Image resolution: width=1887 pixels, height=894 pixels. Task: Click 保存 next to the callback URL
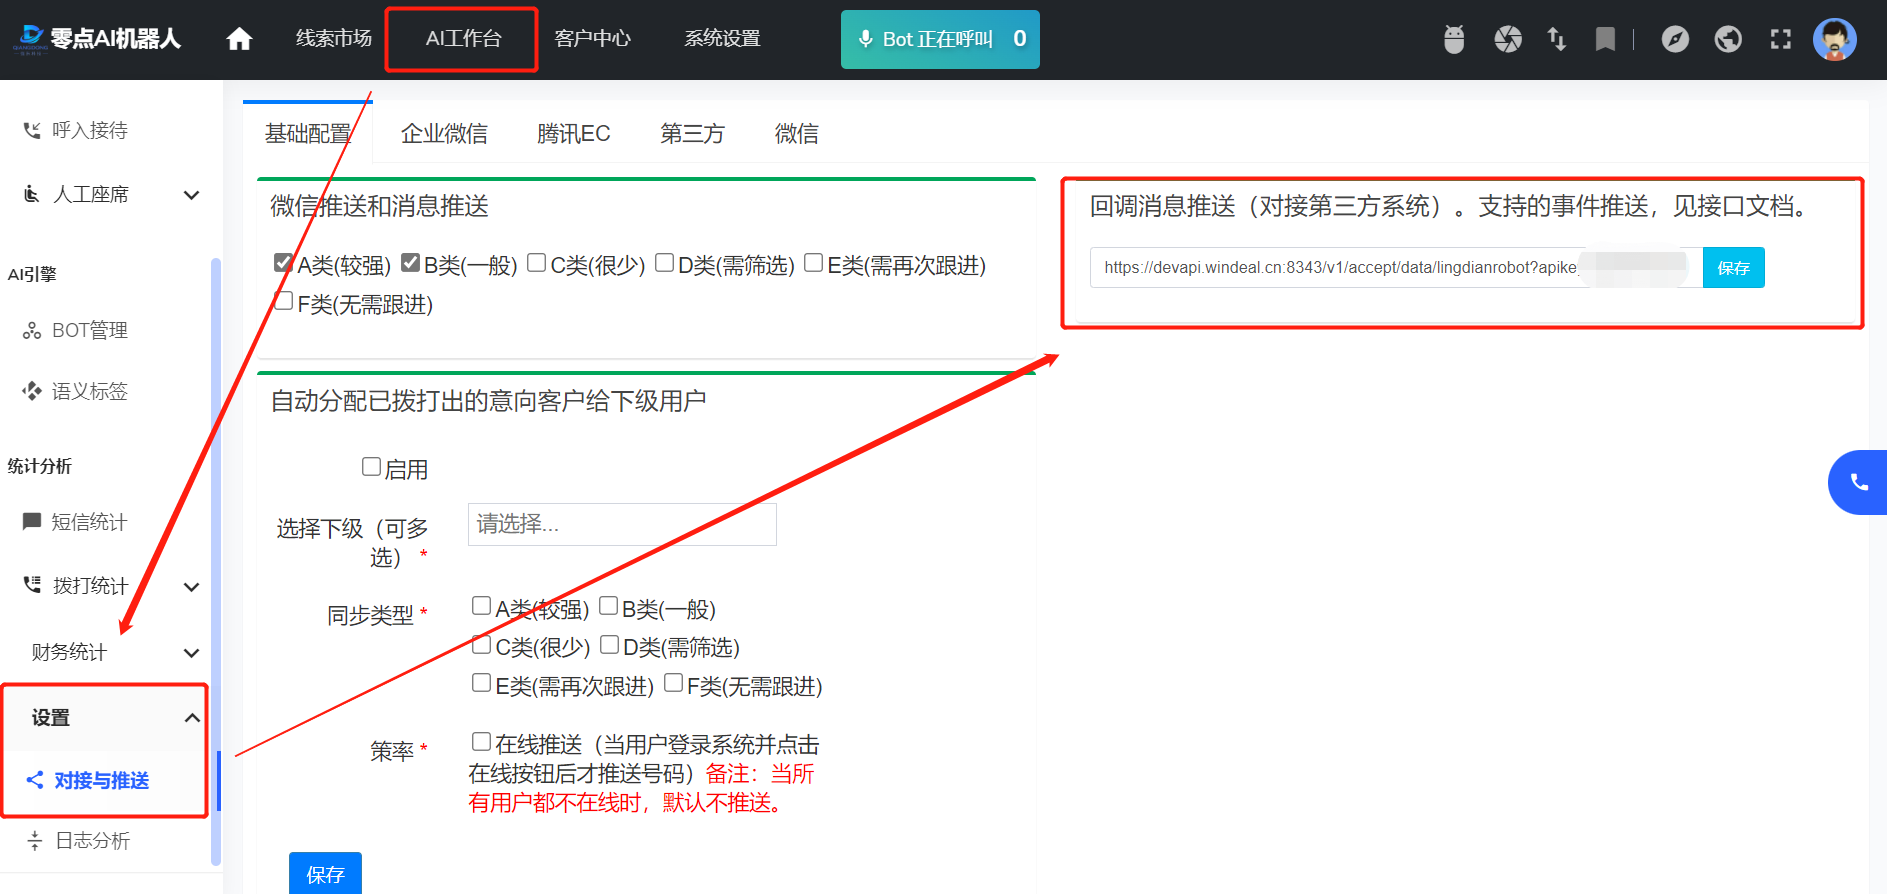tap(1733, 268)
